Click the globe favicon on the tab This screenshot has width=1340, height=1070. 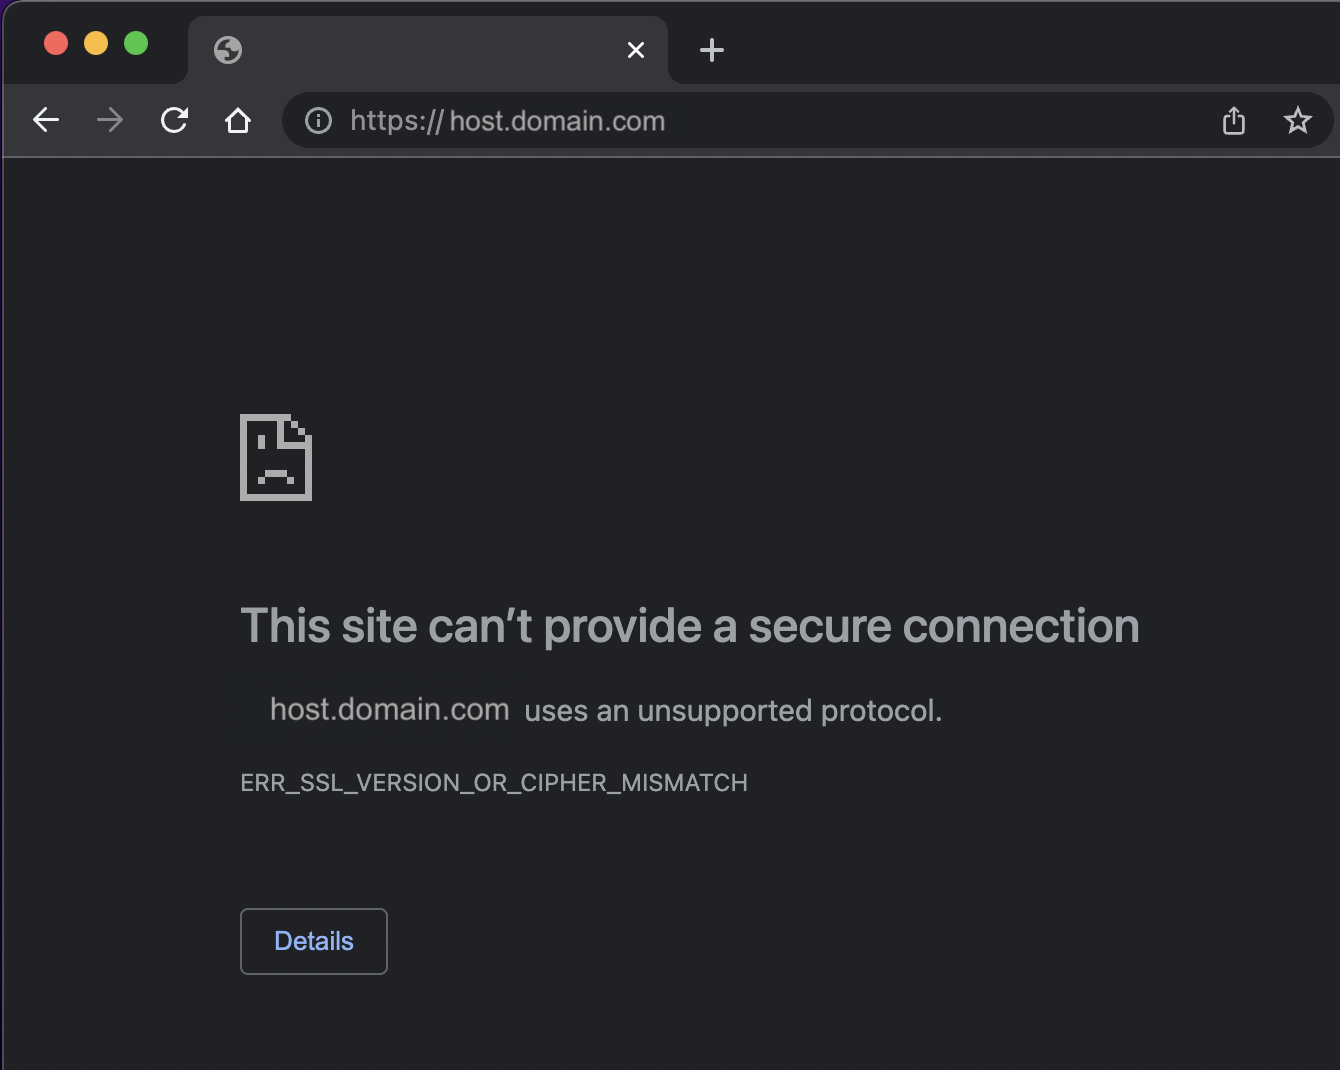coord(228,50)
